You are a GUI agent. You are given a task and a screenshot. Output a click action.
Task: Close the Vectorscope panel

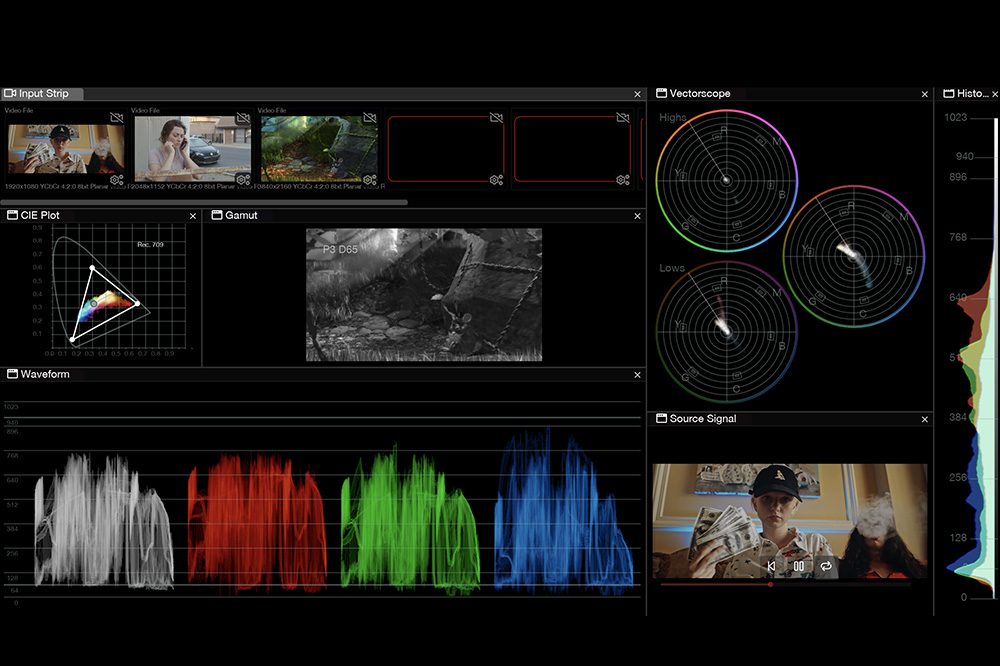coord(925,94)
